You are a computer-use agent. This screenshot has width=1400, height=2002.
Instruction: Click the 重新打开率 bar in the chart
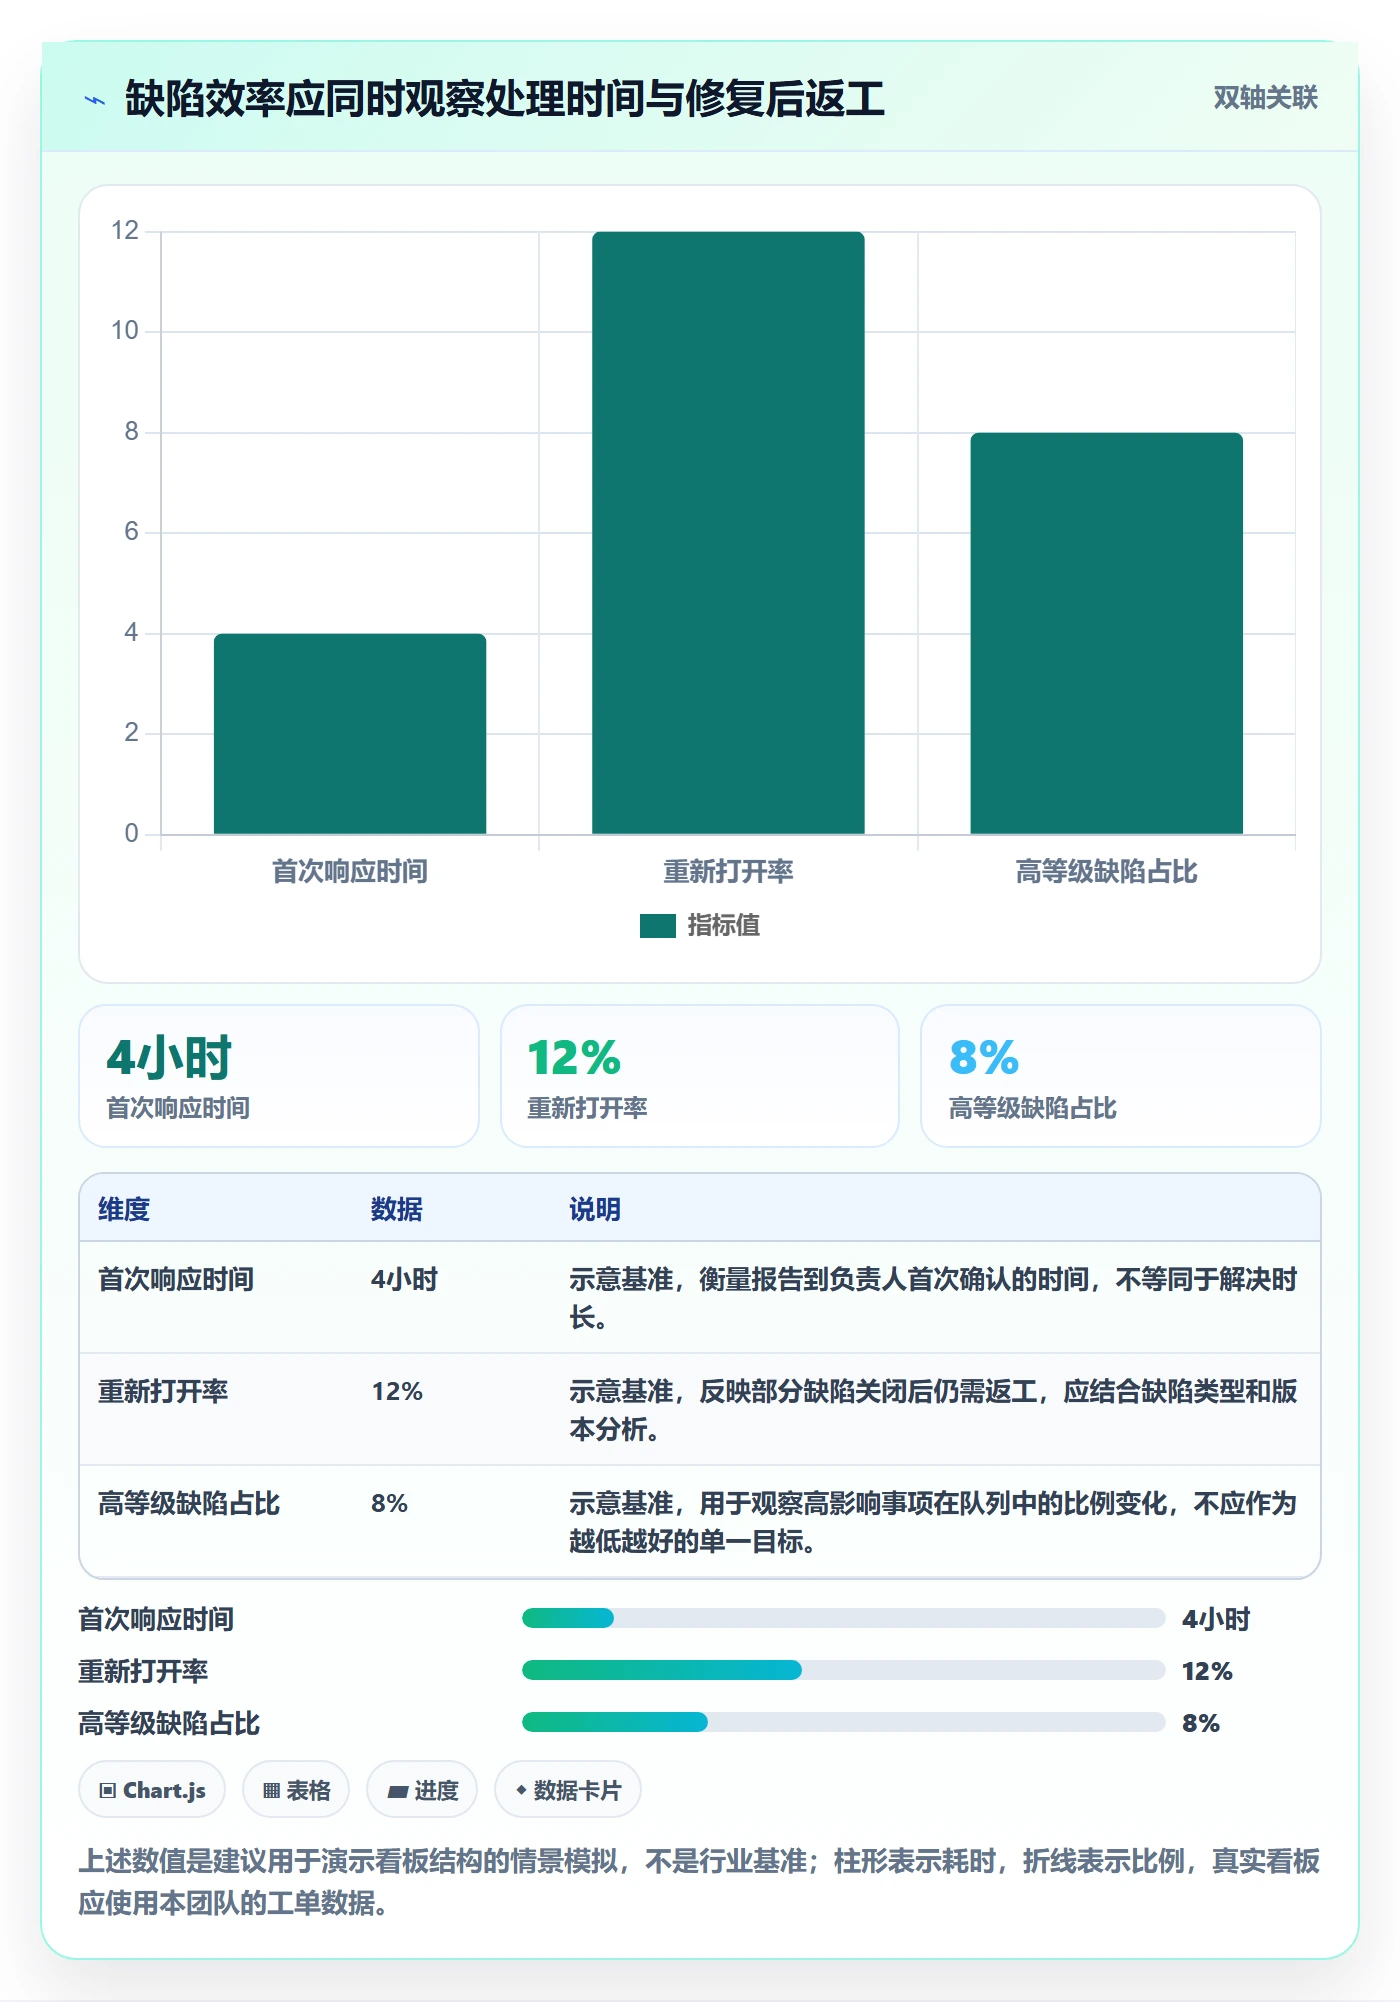[728, 532]
